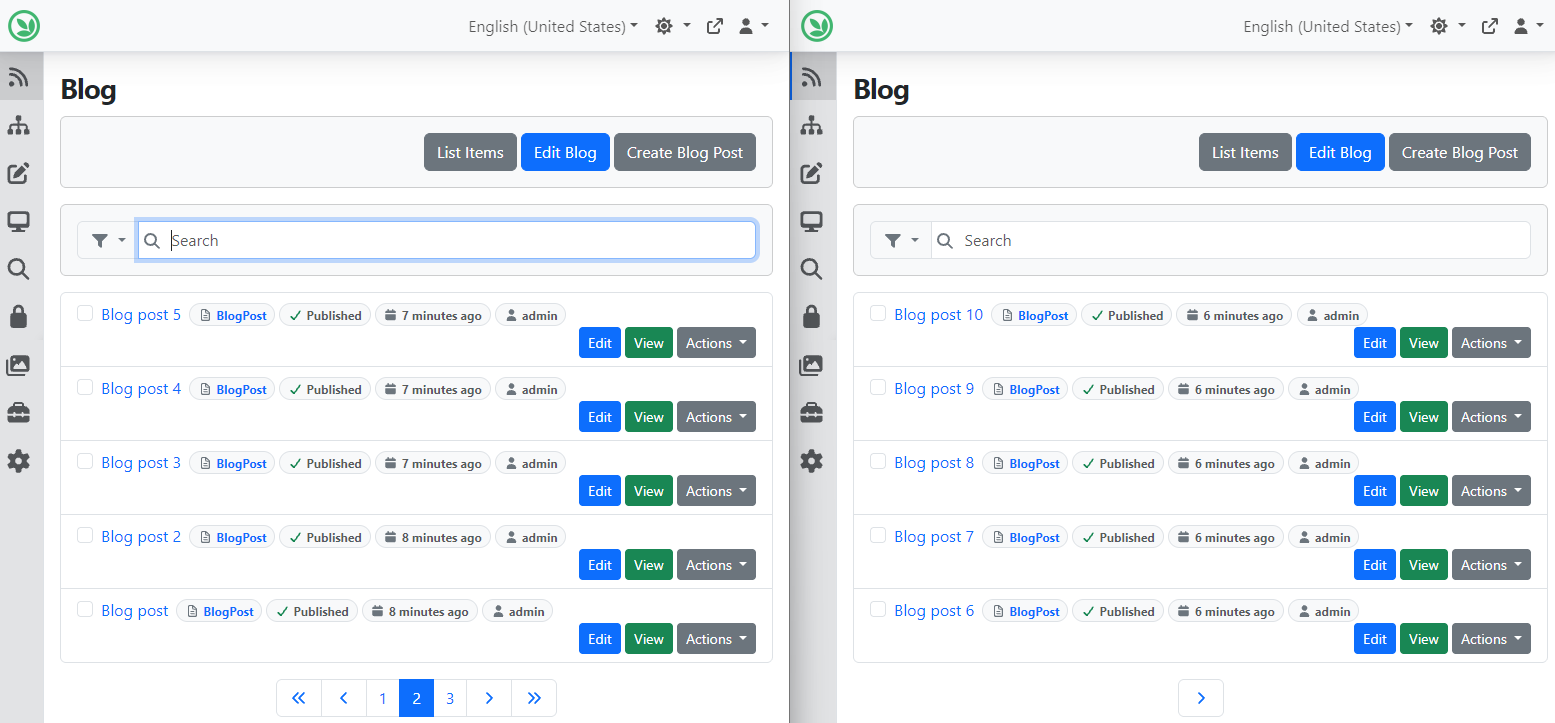Tick the checkbox for Blog post 4
Image resolution: width=1555 pixels, height=723 pixels.
point(85,387)
